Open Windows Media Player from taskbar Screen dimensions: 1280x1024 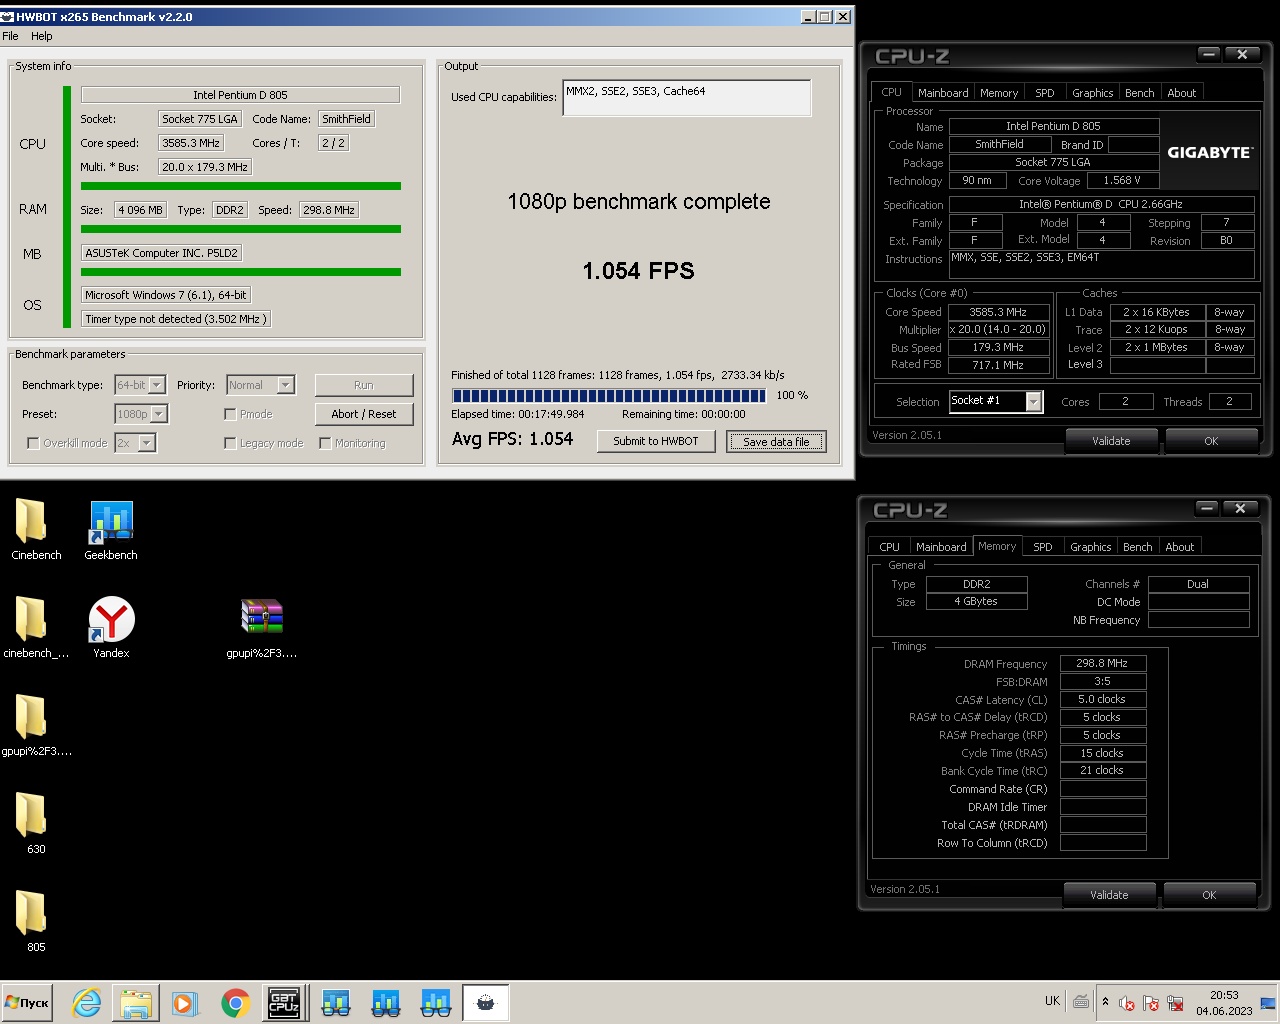click(185, 1003)
